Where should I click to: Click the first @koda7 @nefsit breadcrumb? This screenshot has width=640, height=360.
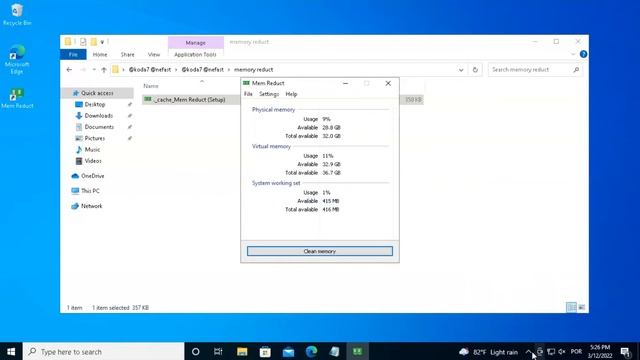click(150, 70)
